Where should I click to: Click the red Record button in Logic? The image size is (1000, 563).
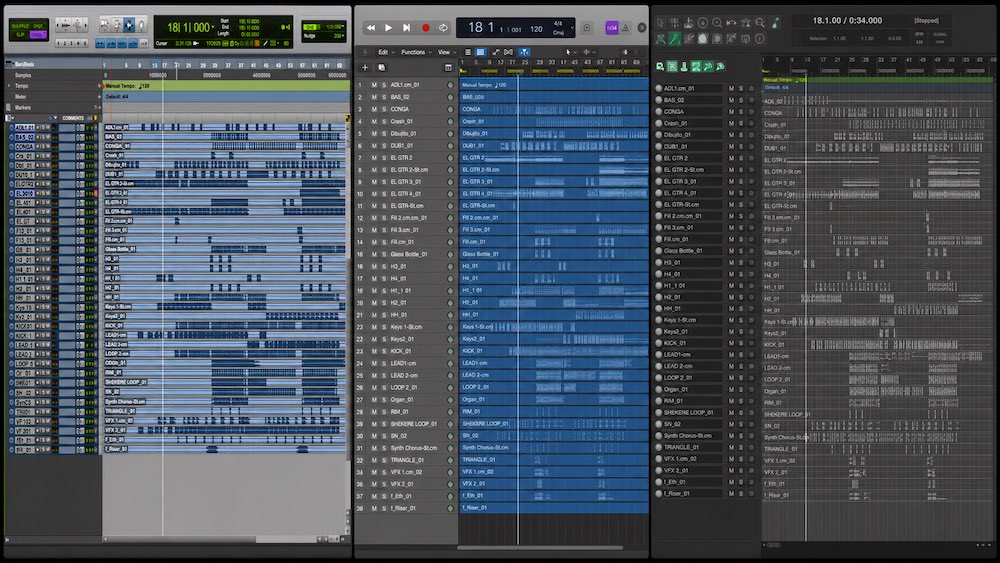[x=425, y=27]
